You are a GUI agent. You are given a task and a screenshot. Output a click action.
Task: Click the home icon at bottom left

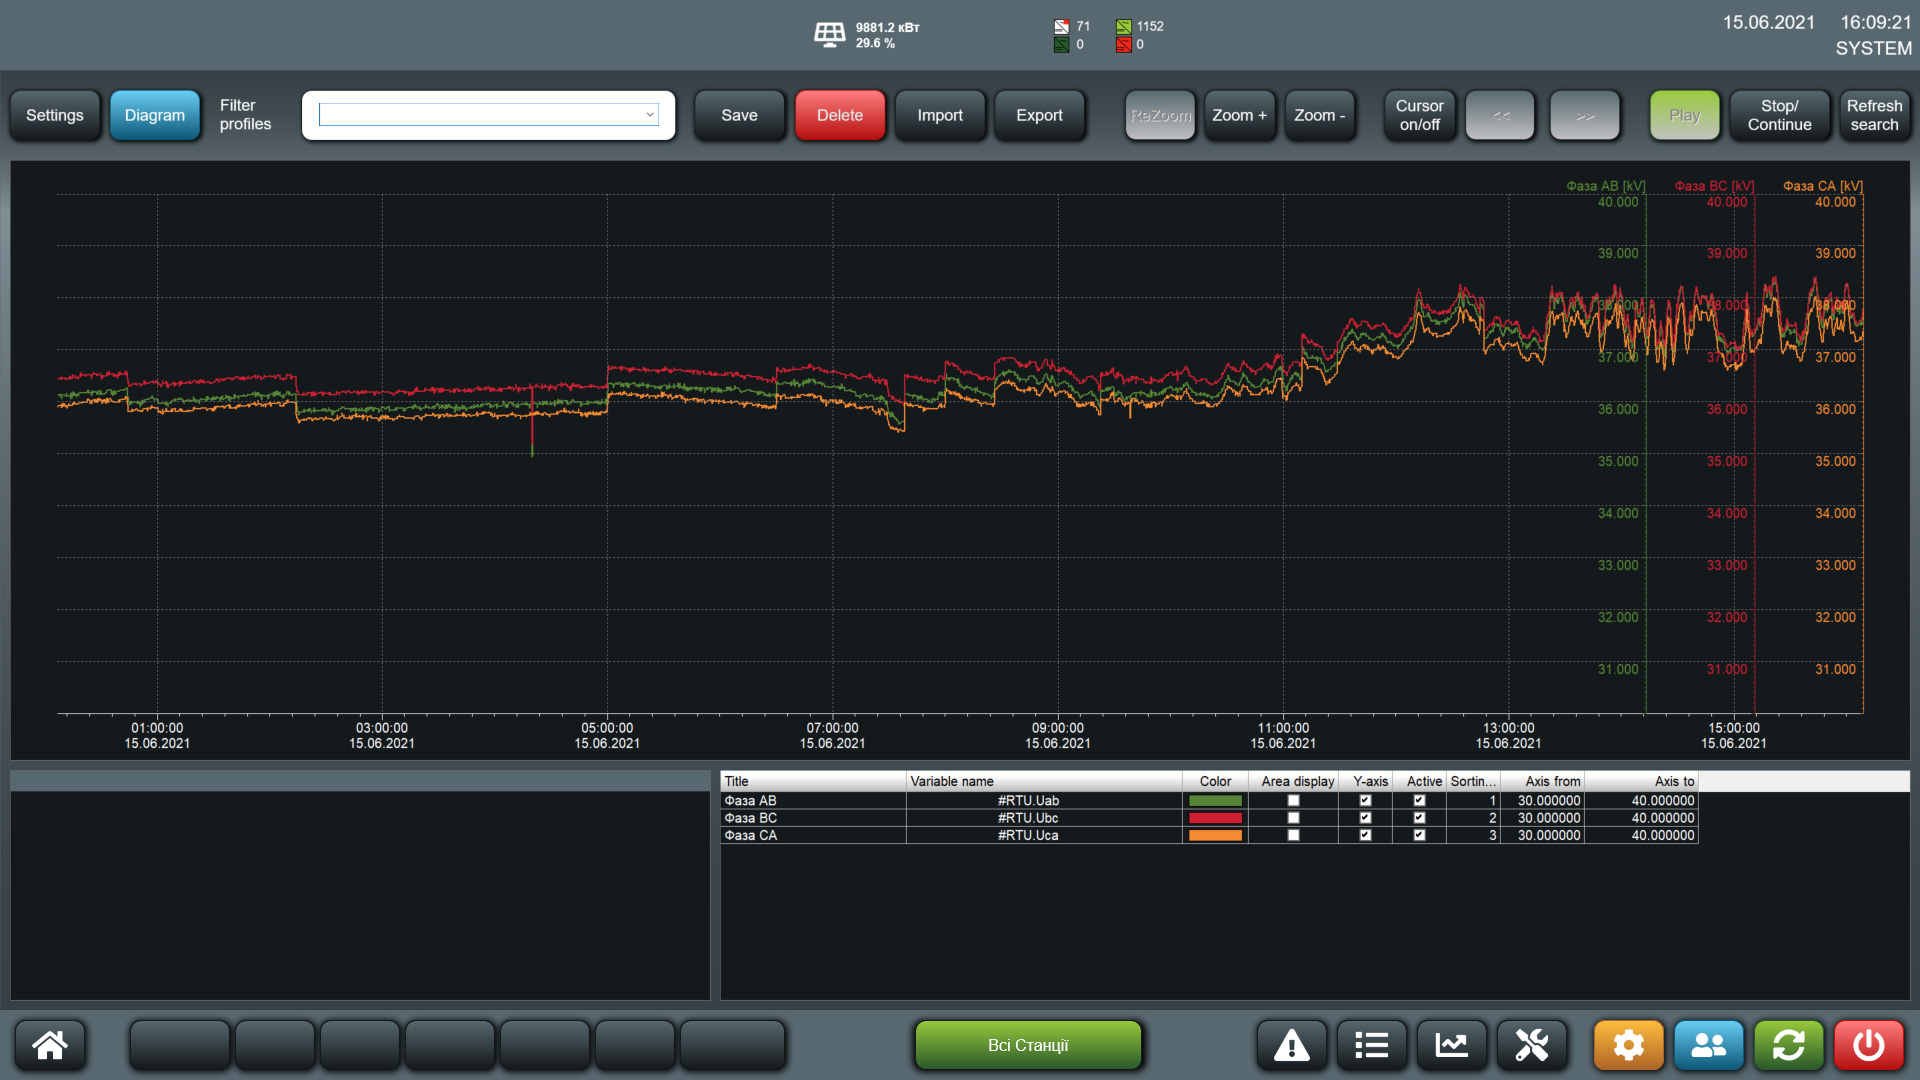tap(50, 1043)
